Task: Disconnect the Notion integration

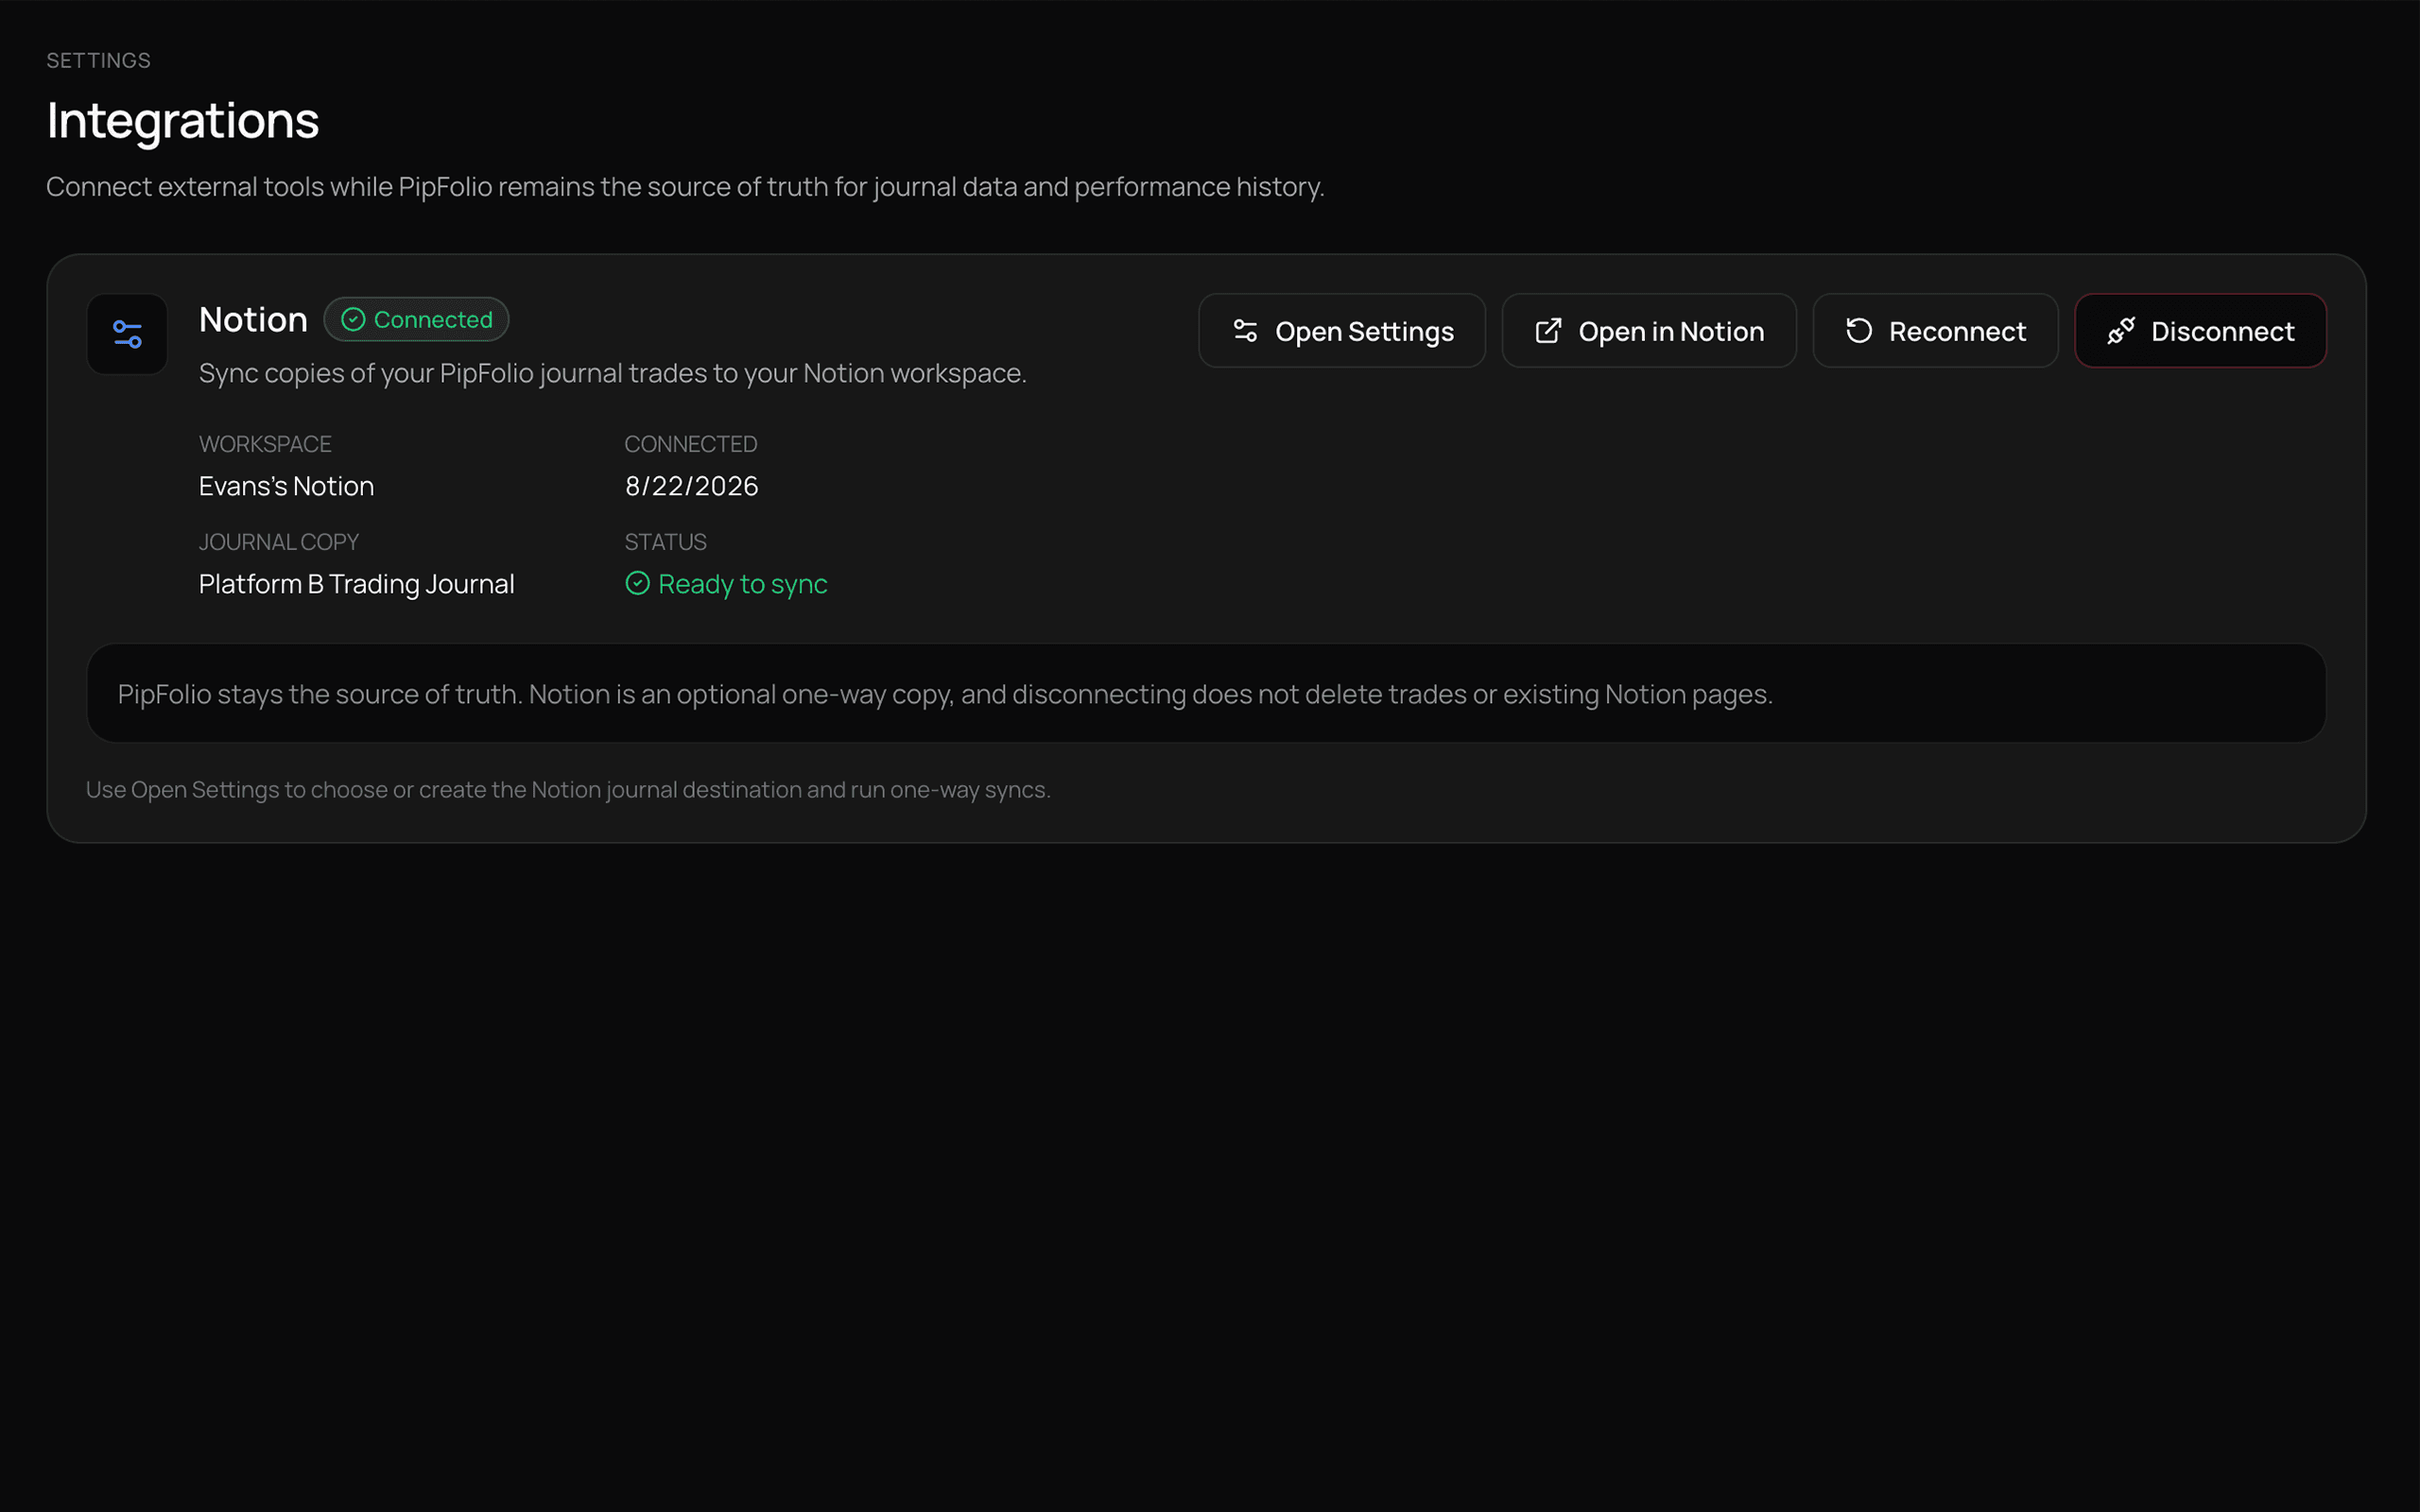Action: [x=2200, y=331]
